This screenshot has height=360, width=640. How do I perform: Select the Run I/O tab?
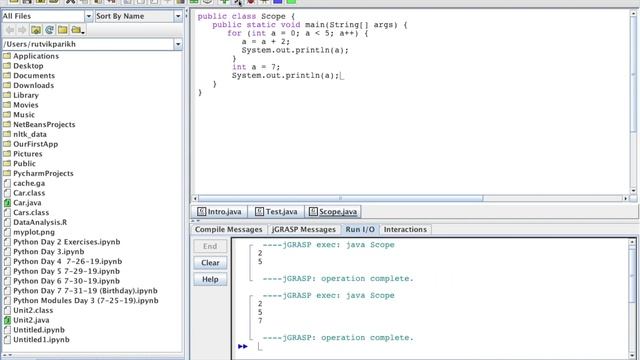(360, 229)
